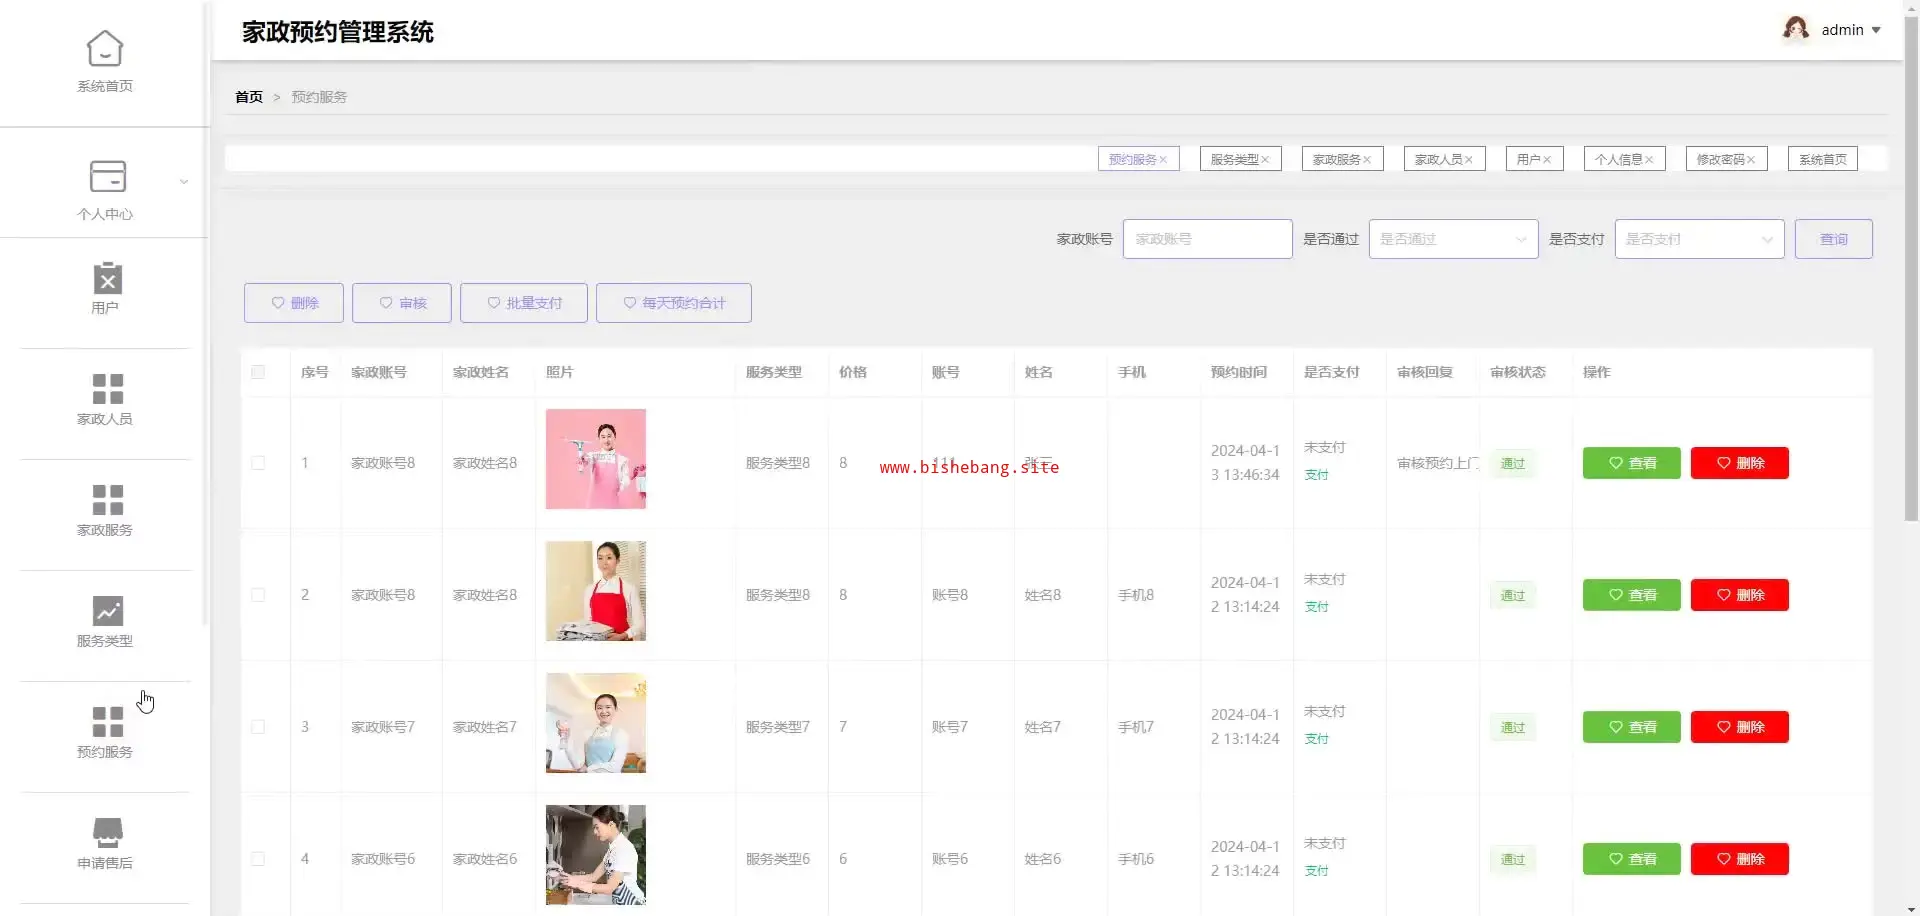The height and width of the screenshot is (916, 1920).
Task: Click the 每天预约合计 button
Action: coord(674,303)
